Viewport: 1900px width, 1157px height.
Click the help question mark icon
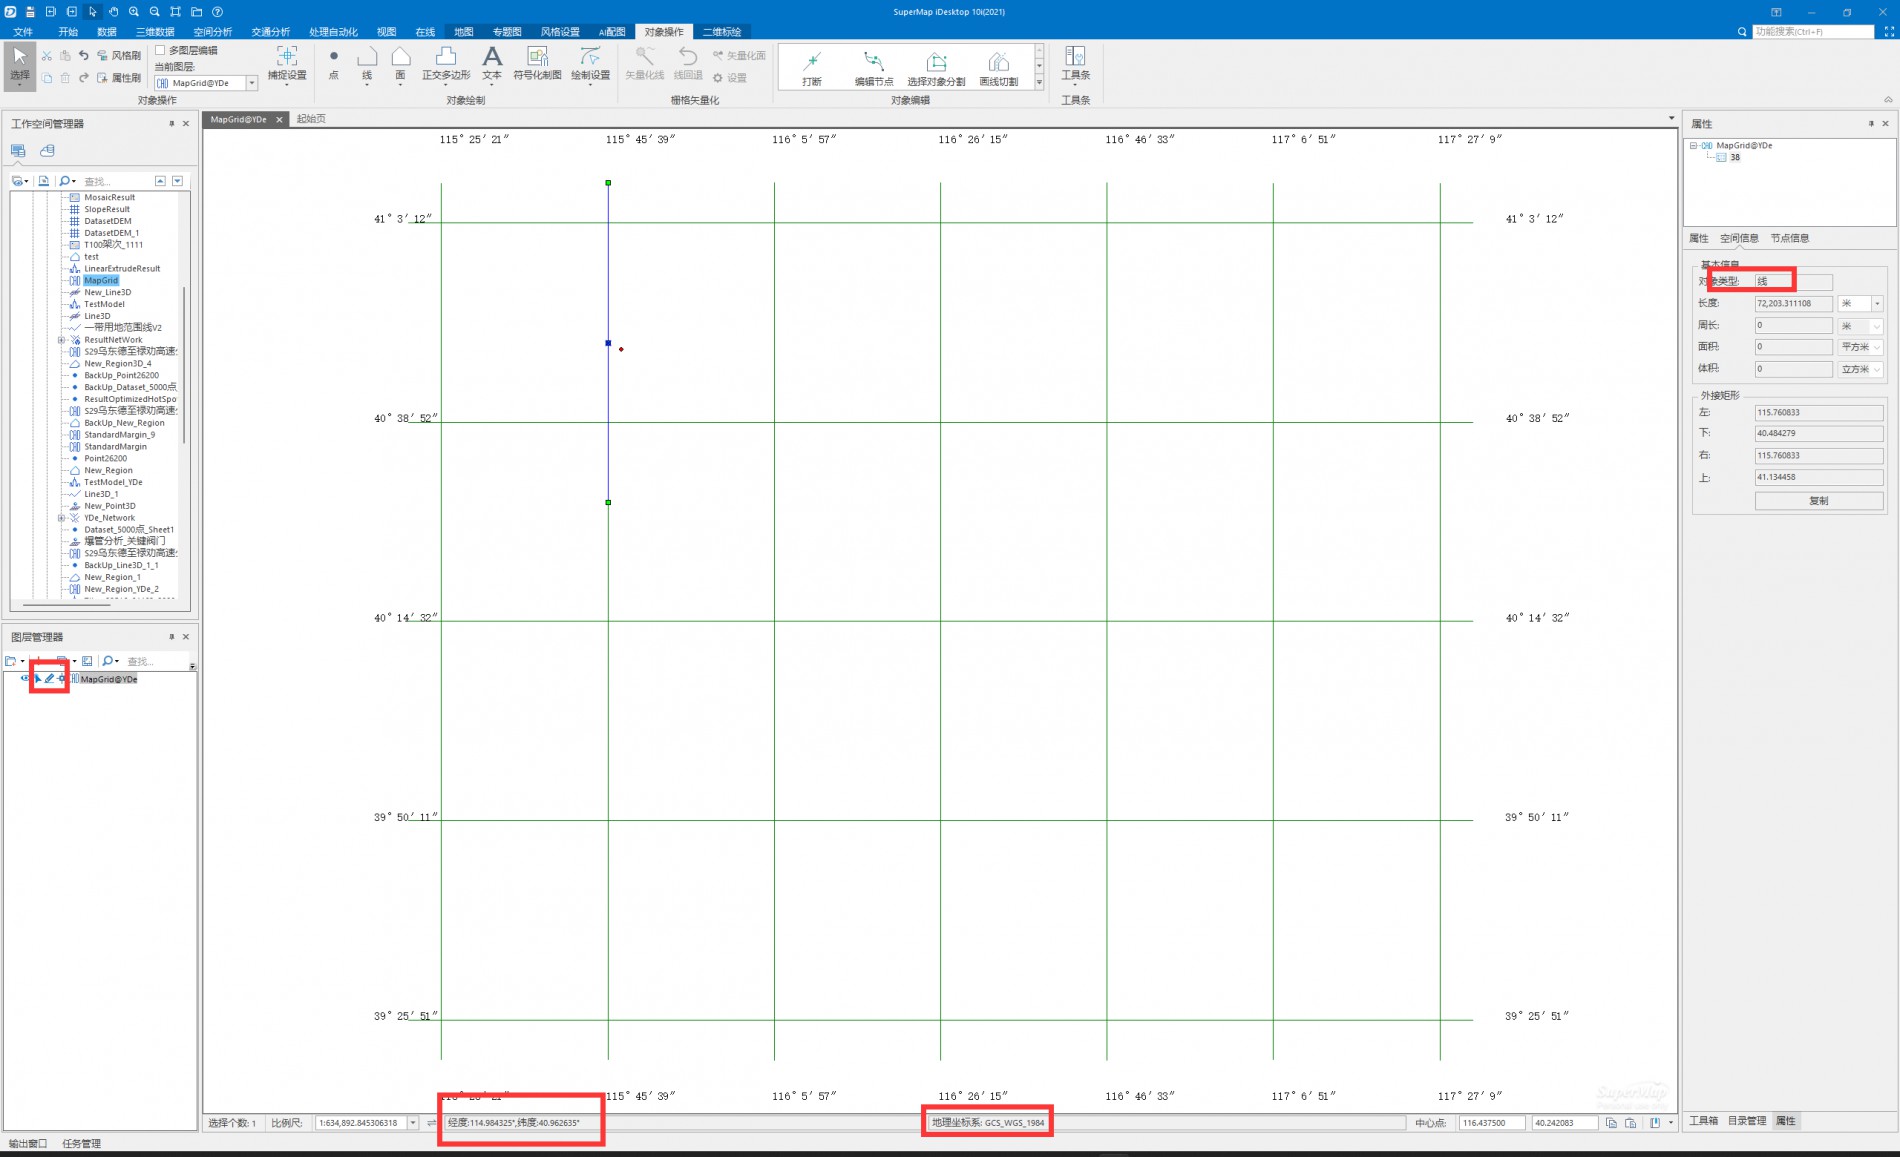pyautogui.click(x=217, y=12)
